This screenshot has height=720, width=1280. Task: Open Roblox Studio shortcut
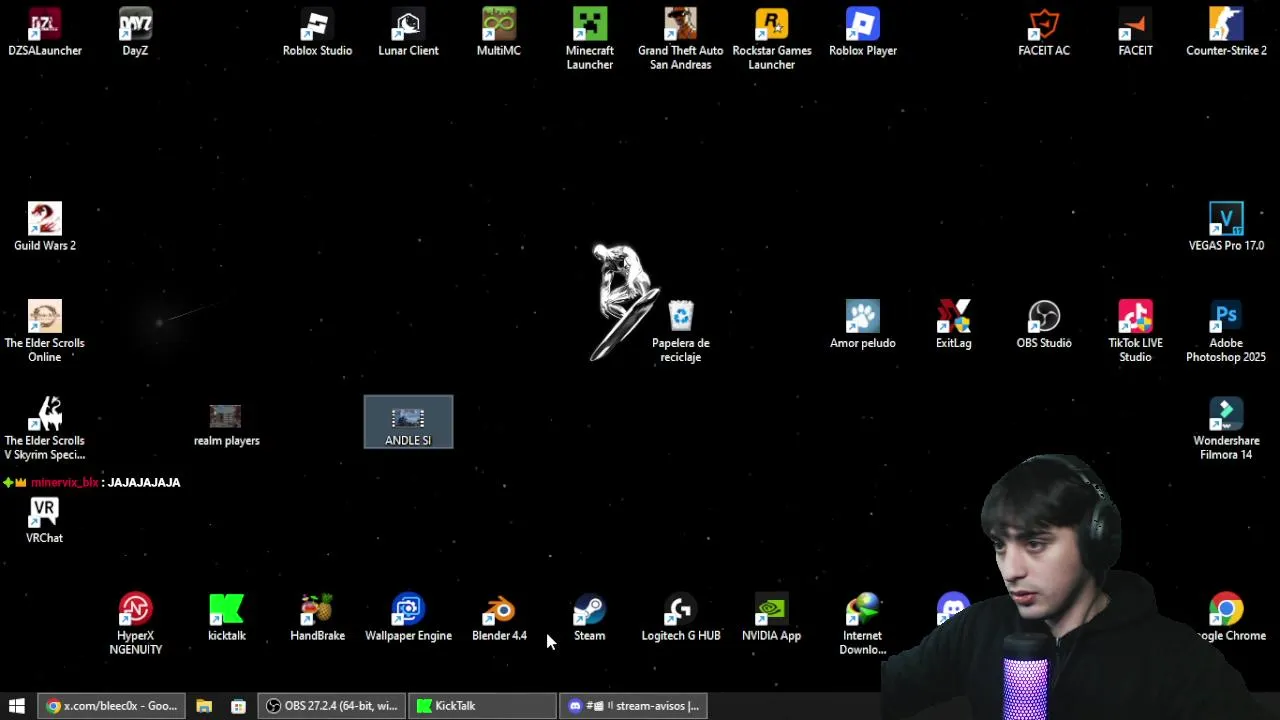click(x=317, y=33)
